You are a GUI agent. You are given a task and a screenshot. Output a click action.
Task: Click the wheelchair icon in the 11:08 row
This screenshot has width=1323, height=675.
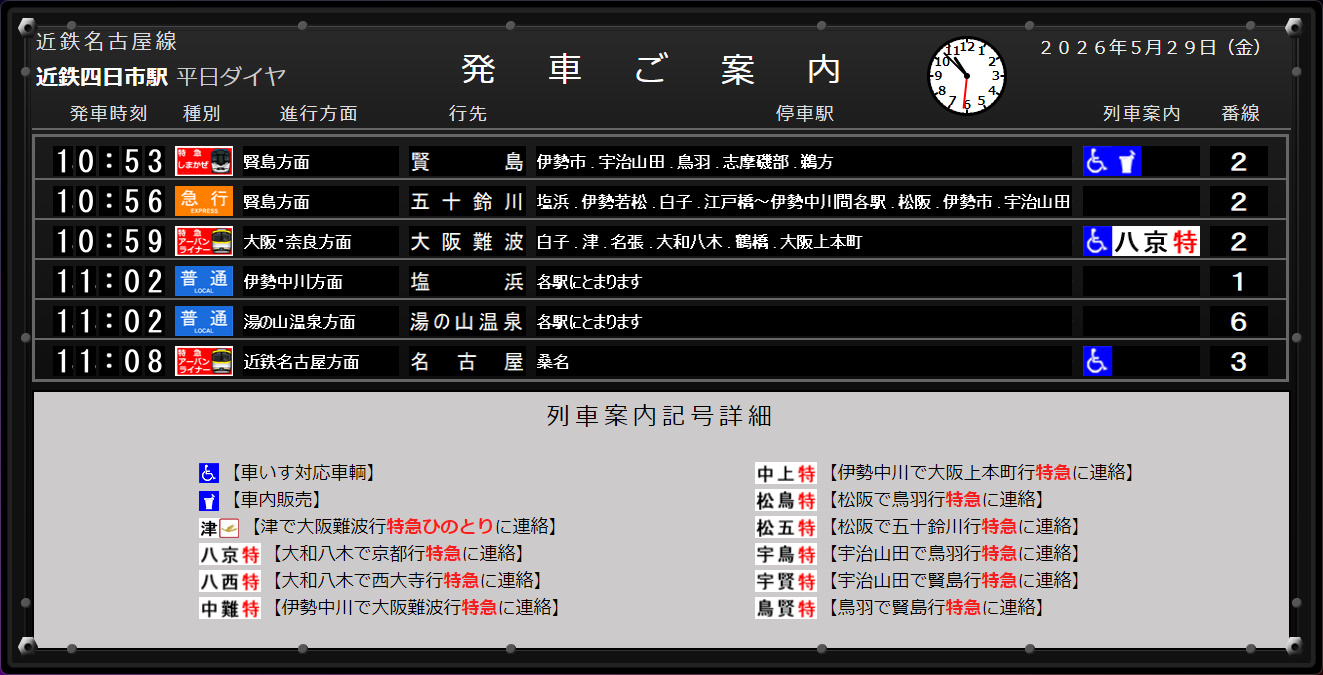tap(1098, 361)
